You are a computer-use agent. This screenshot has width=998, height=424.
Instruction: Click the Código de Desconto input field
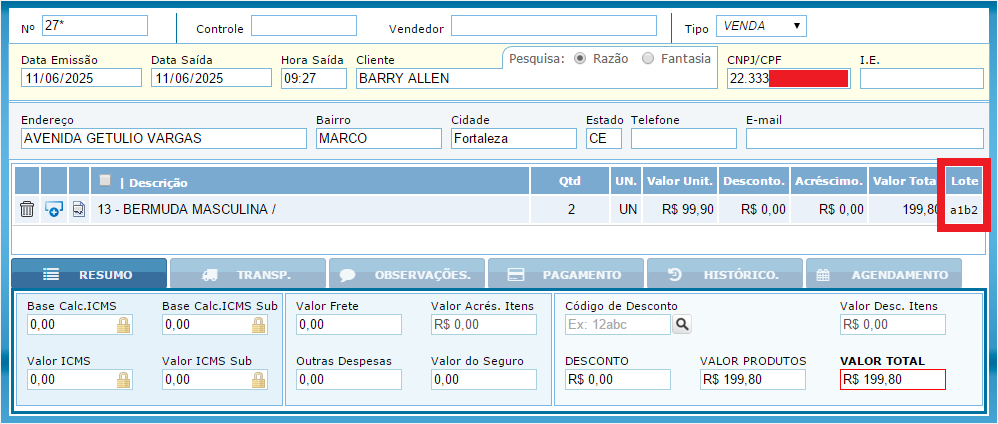click(617, 324)
